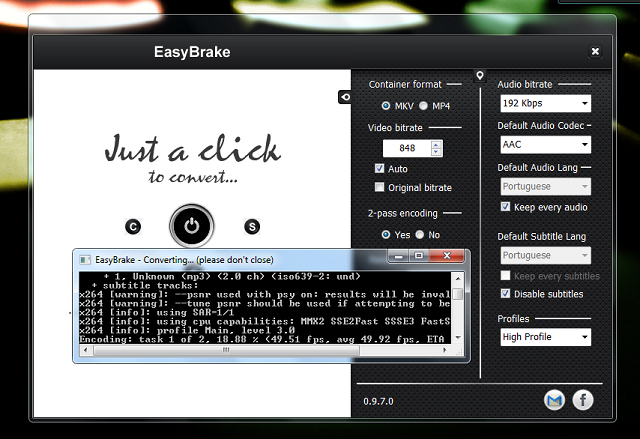Screen dimensions: 640x439
Task: Click the location pin icon
Action: pyautogui.click(x=480, y=75)
